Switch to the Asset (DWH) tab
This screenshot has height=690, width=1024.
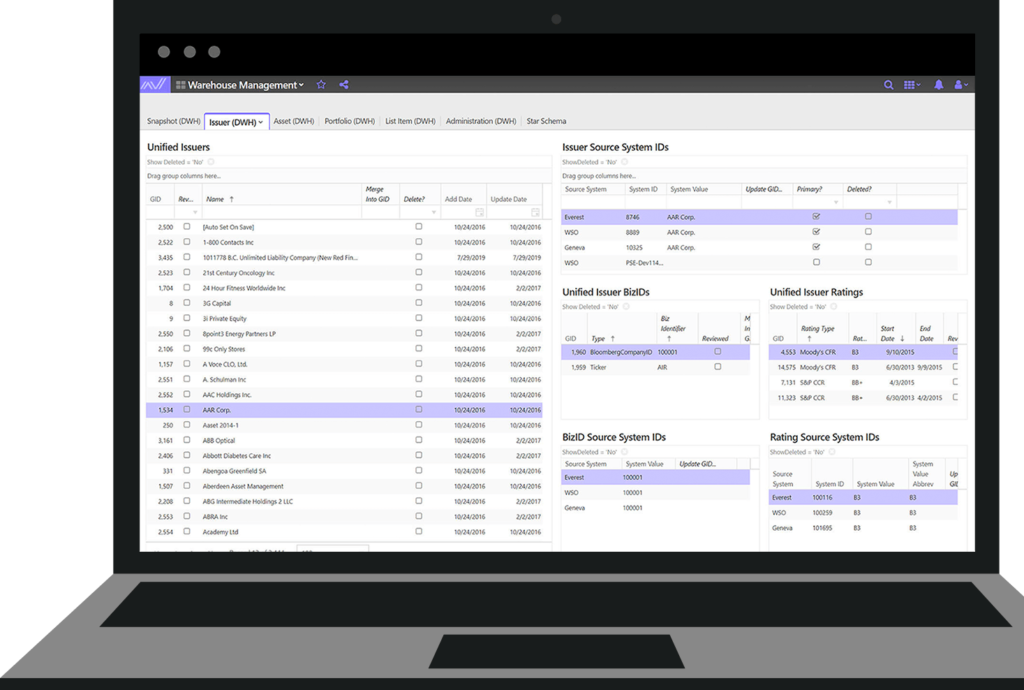(294, 121)
